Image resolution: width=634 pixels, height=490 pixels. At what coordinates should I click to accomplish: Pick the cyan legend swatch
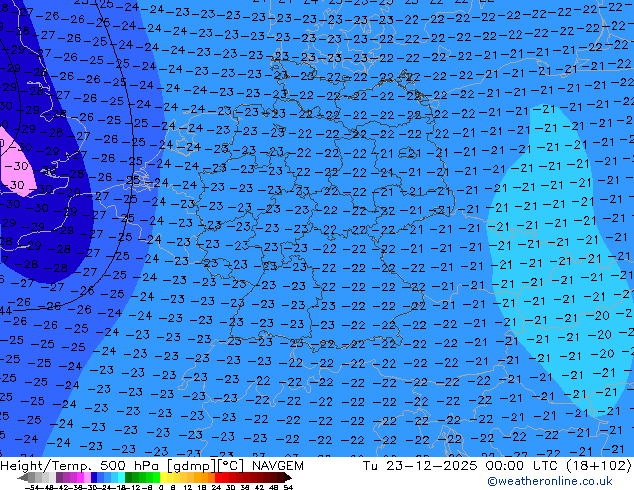(x=121, y=477)
